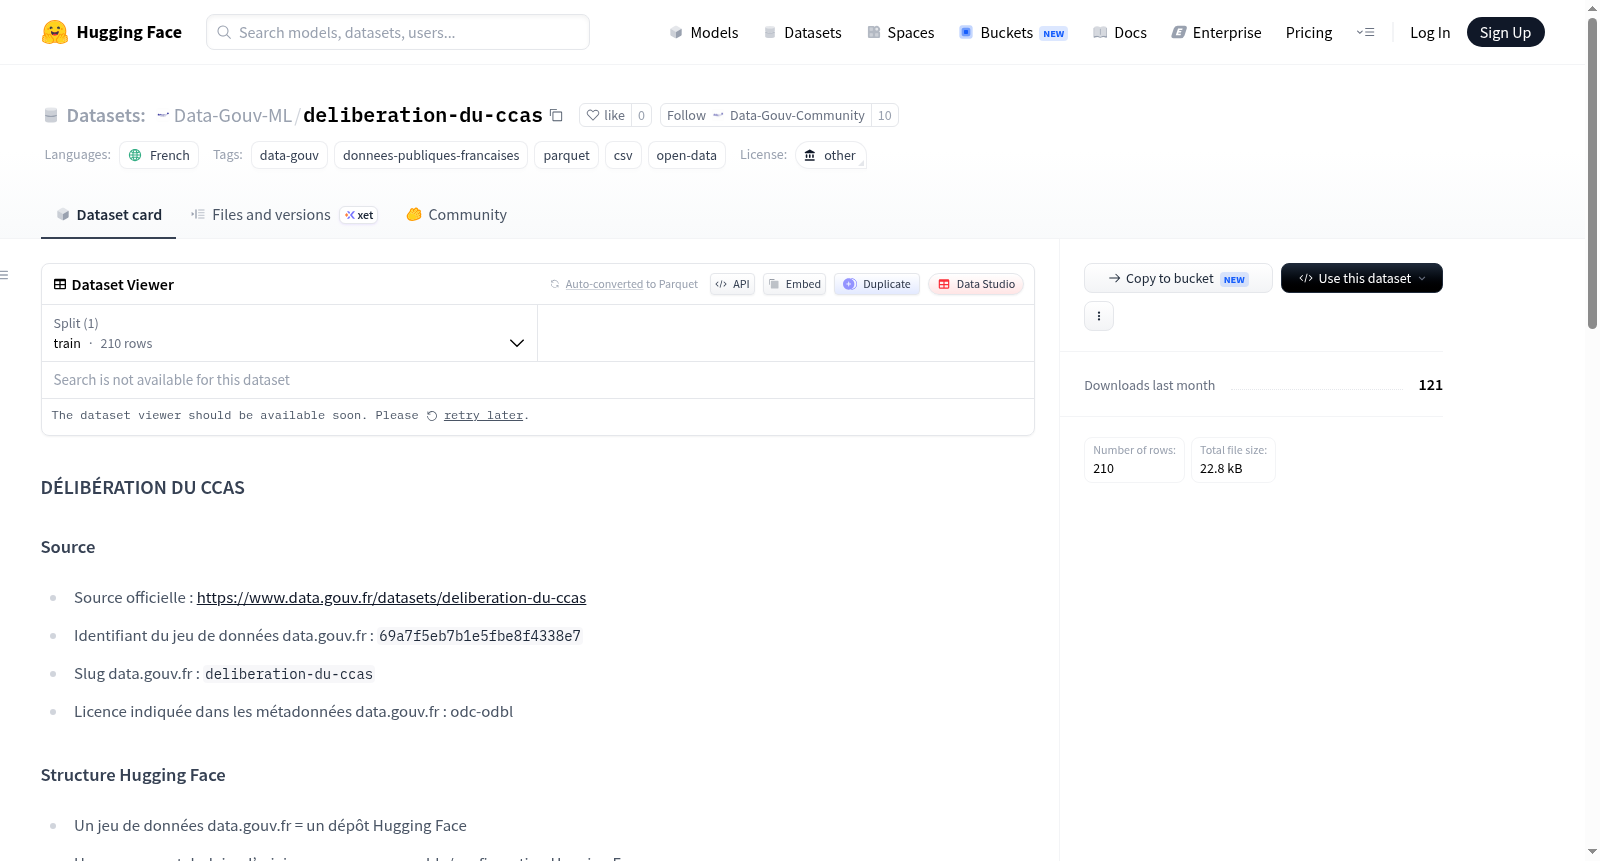Click the page vertical scrollbar
Viewport: 1600px width, 861px height.
point(1592,174)
